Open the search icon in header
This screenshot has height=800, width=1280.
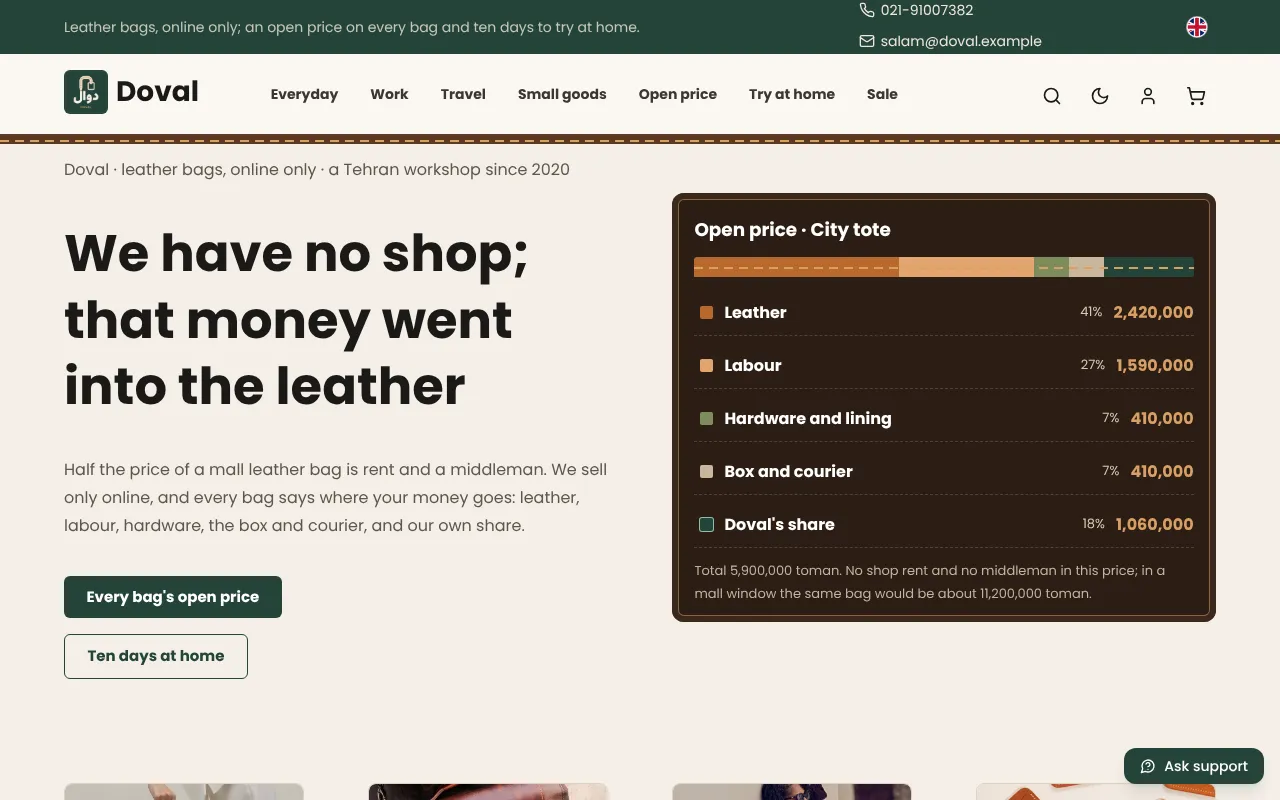click(1052, 96)
